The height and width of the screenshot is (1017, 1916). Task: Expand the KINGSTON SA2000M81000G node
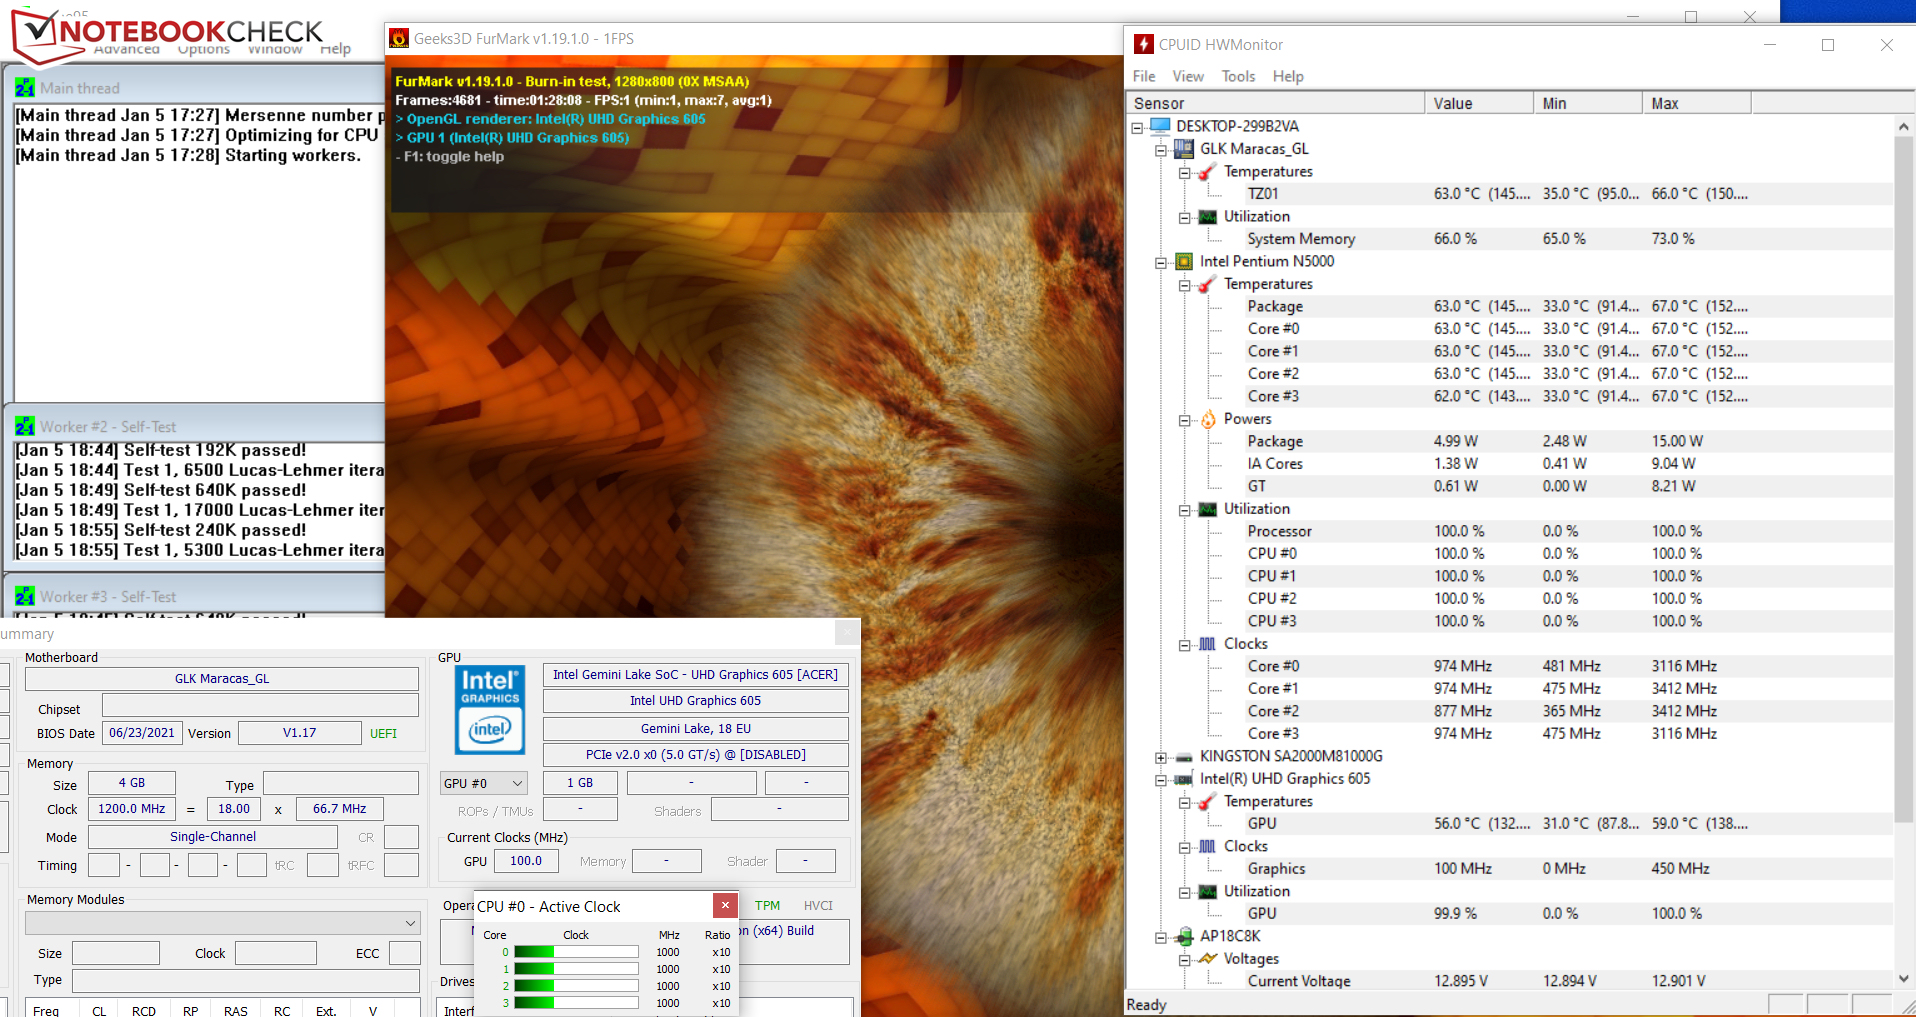point(1161,757)
